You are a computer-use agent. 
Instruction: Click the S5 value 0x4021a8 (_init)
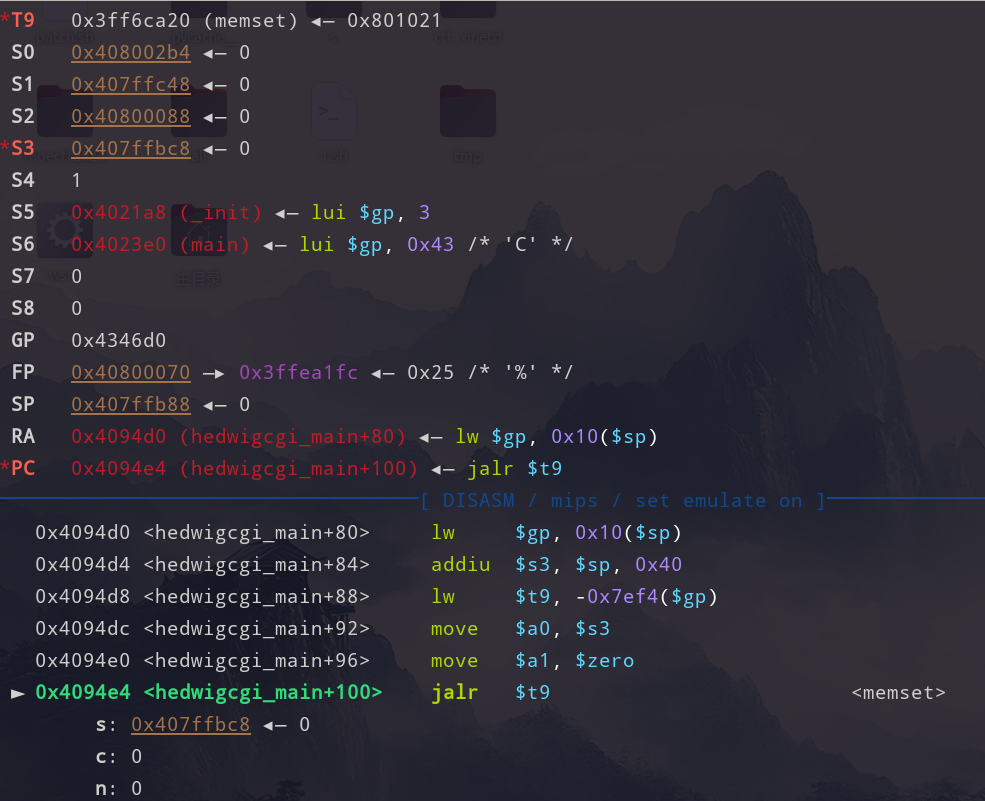coord(166,212)
